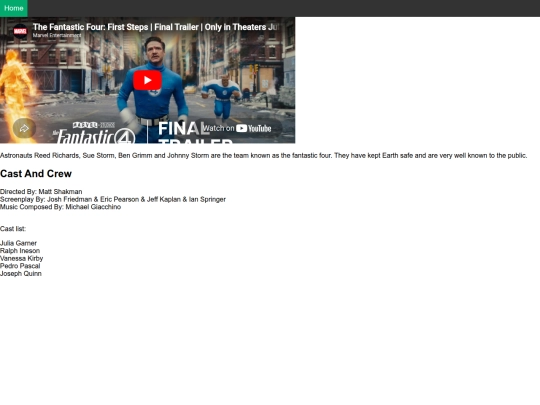Click the Cast list: label
This screenshot has width=540, height=405.
coord(13,229)
